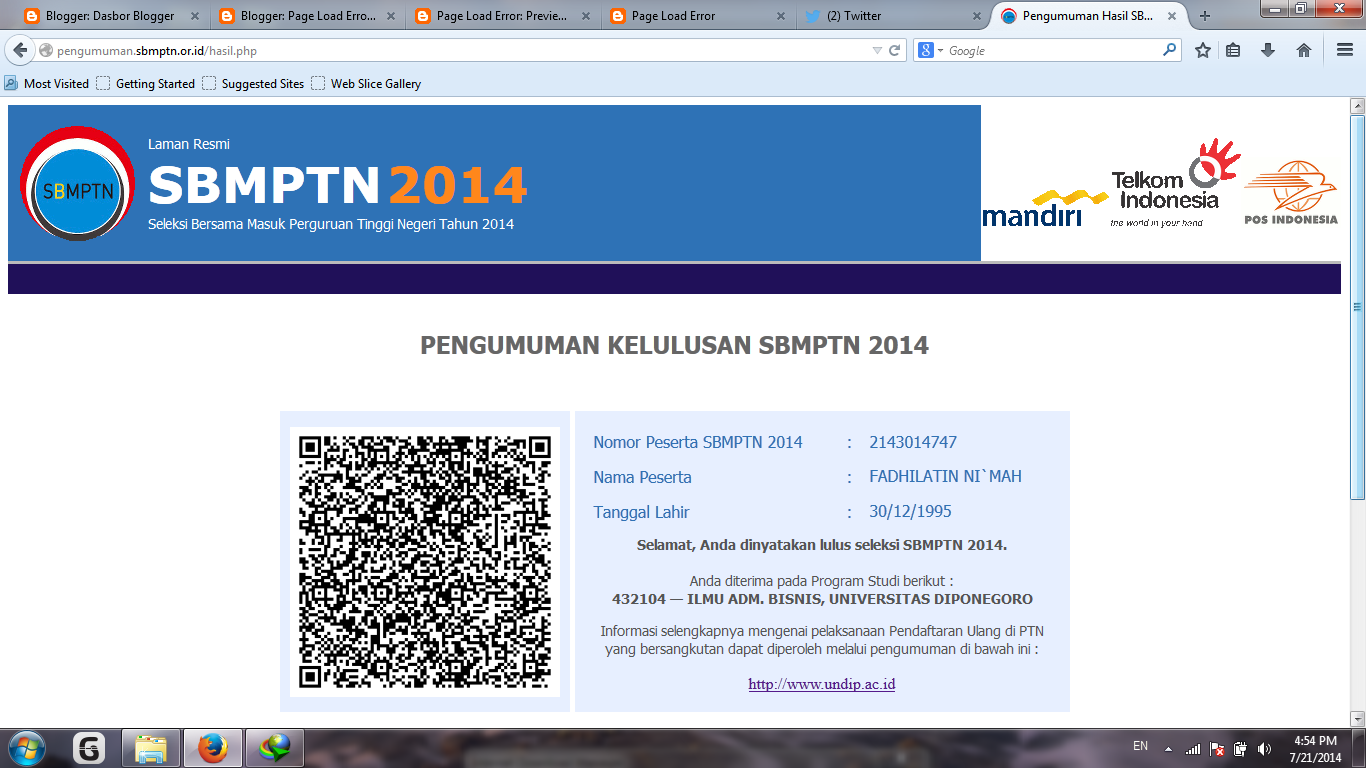The width and height of the screenshot is (1366, 768).
Task: Click the "Nama Peserta" label
Action: click(x=642, y=477)
